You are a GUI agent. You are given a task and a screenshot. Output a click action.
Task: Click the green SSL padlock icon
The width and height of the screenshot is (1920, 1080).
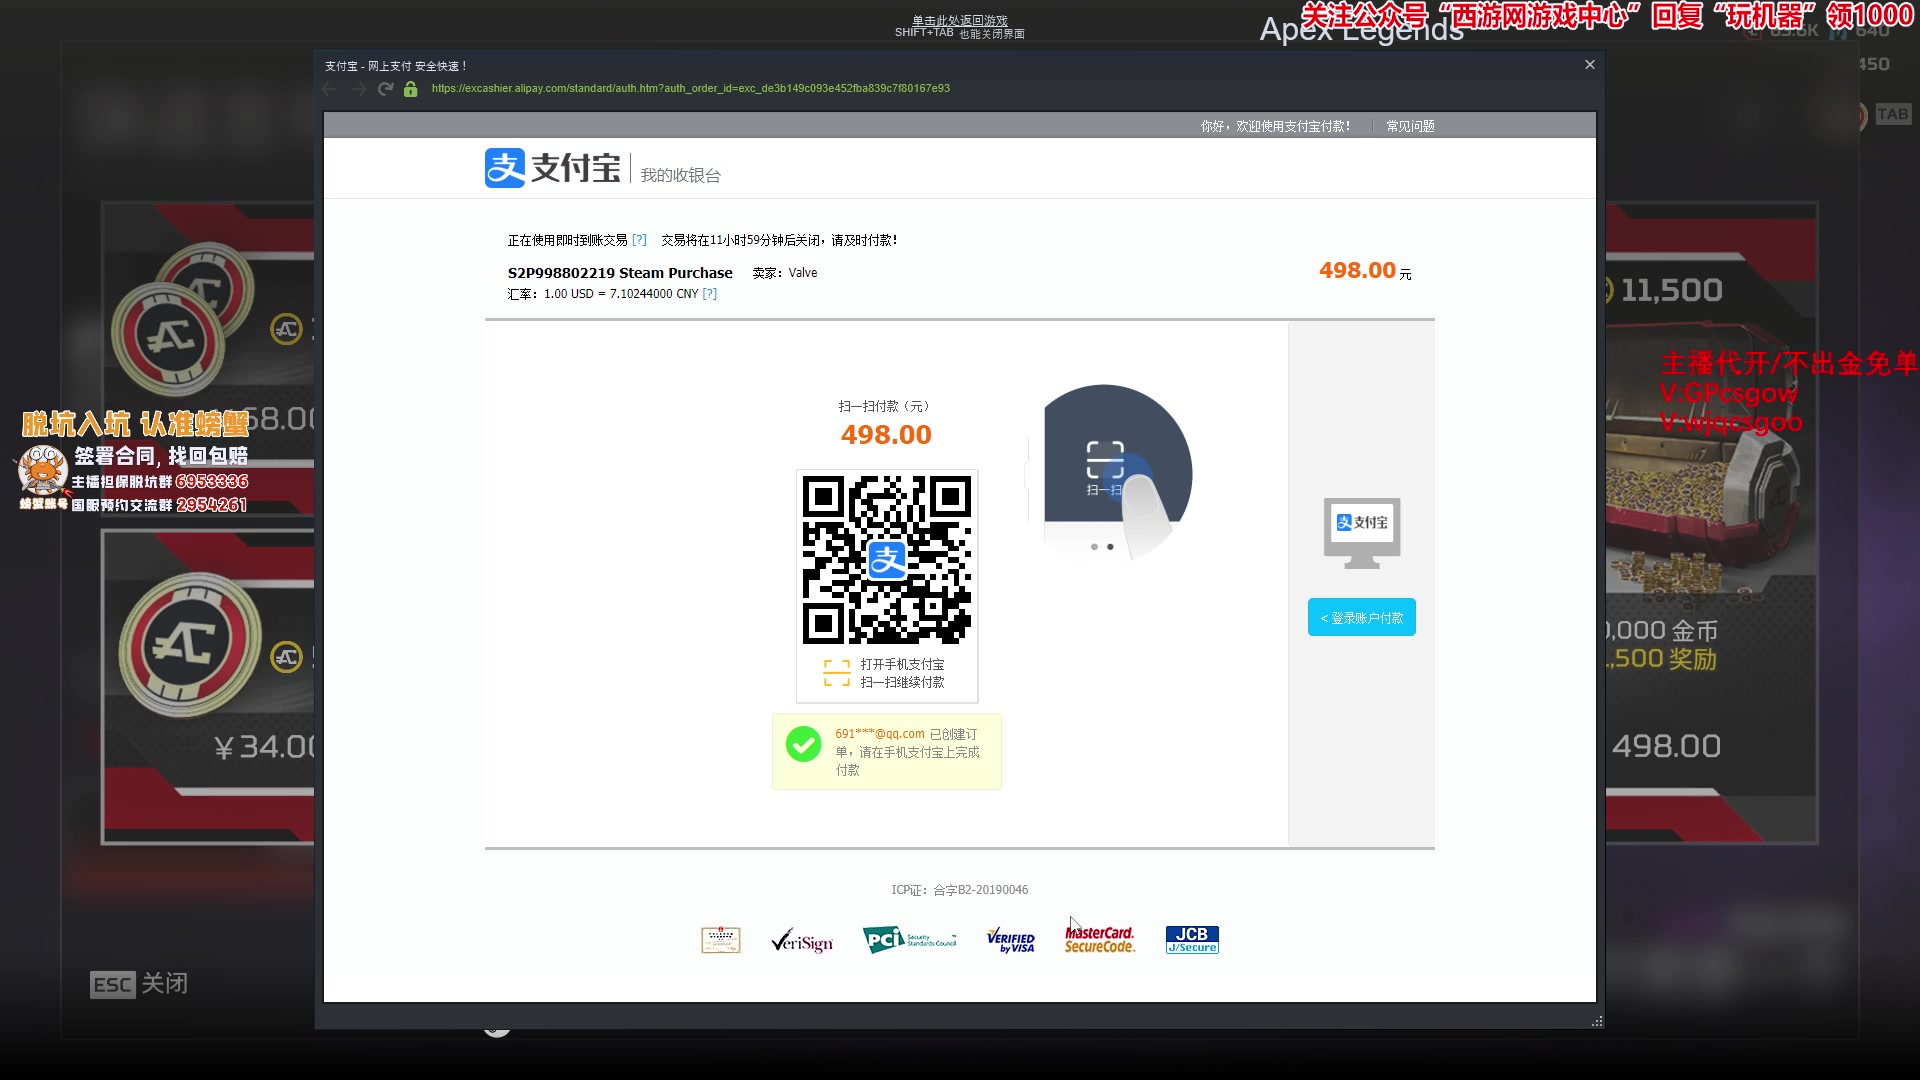(410, 89)
